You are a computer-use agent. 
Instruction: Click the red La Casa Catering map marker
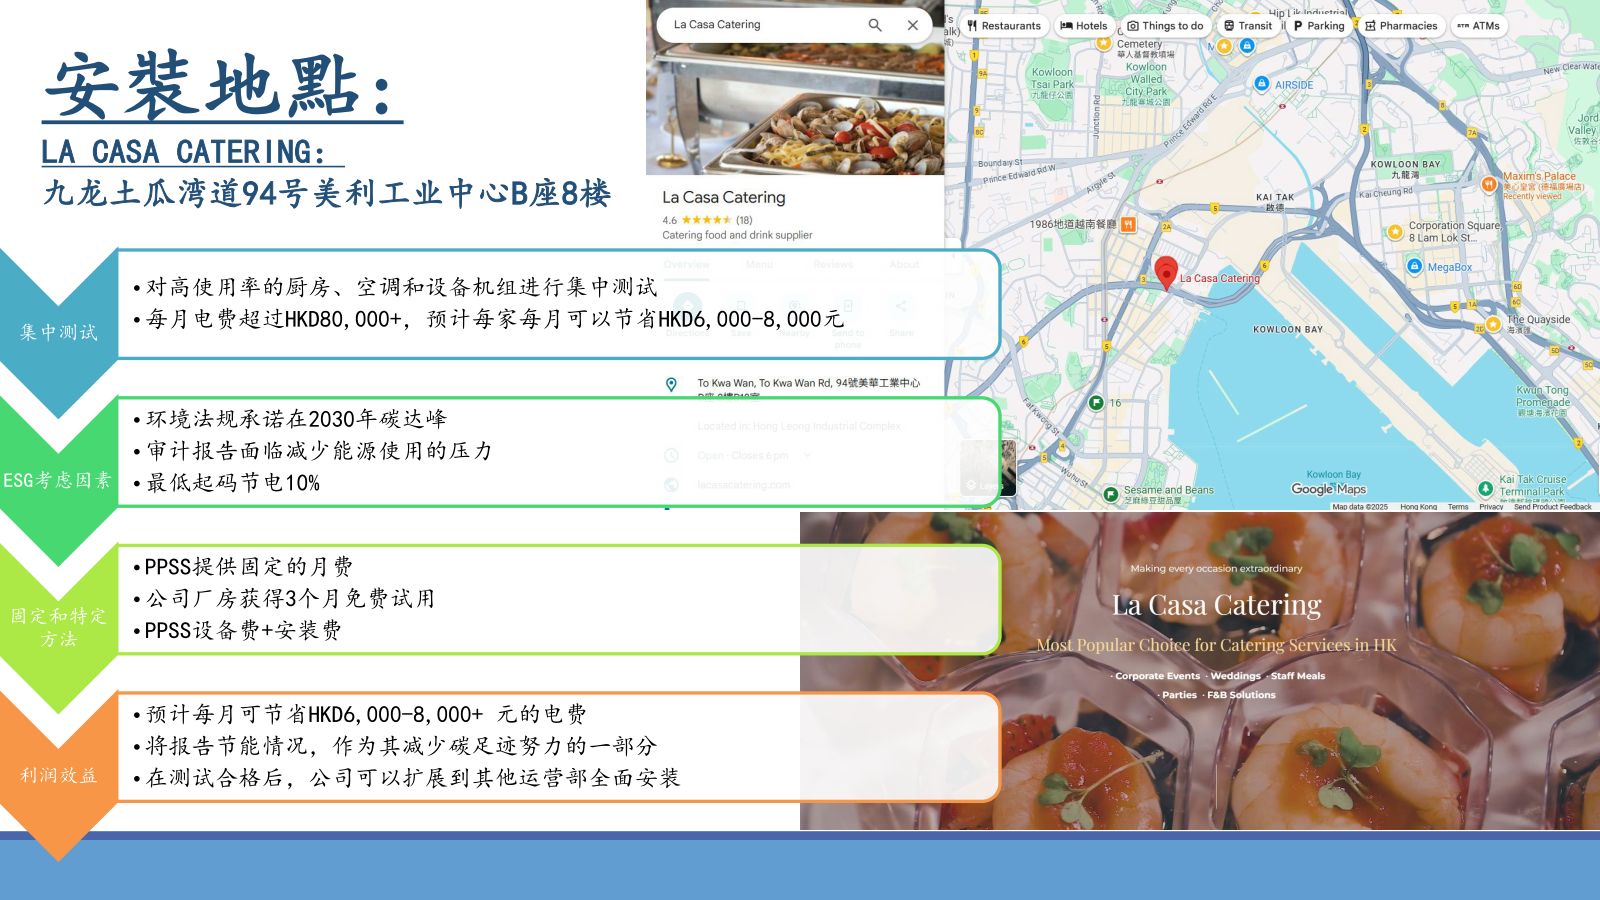1166,272
